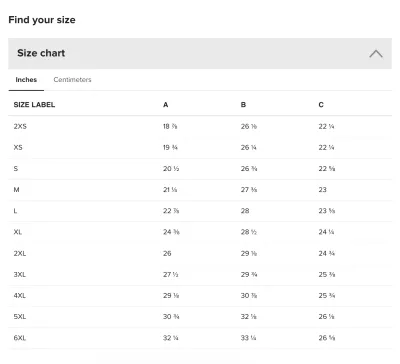Click the 6XL size row label

pos(20,338)
